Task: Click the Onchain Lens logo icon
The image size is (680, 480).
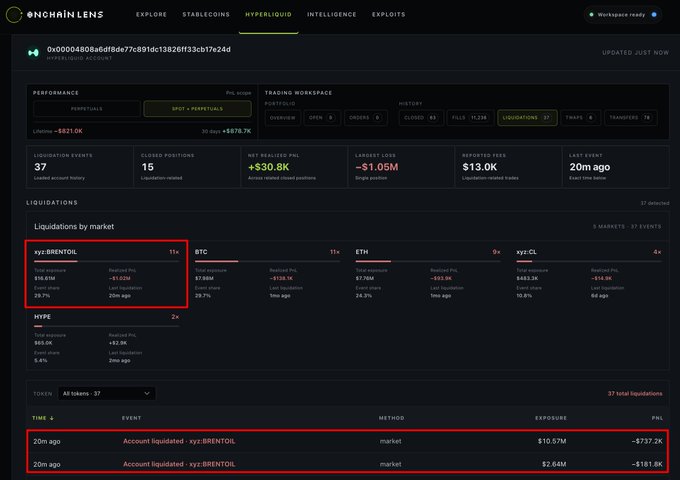Action: click(14, 14)
